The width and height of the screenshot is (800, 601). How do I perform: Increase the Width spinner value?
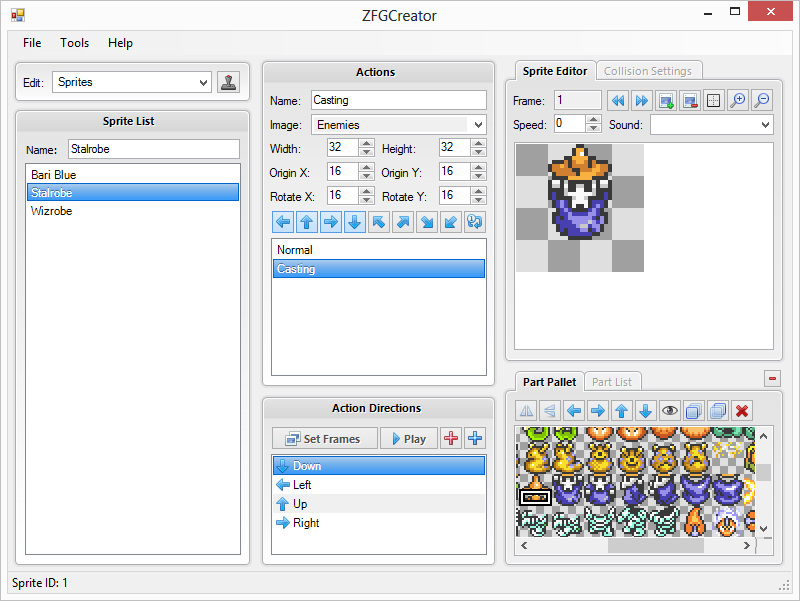[x=366, y=143]
